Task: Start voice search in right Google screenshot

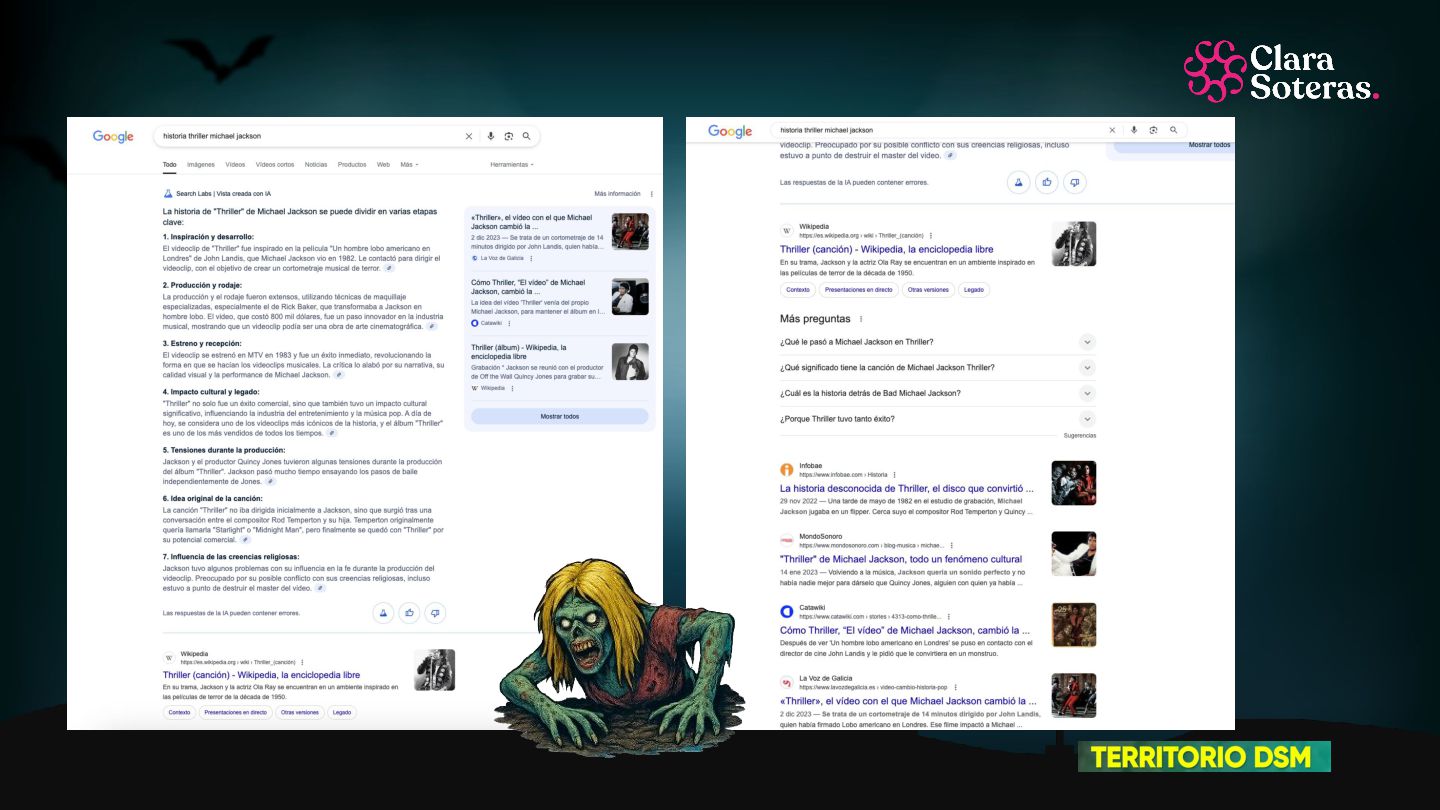Action: [1134, 130]
